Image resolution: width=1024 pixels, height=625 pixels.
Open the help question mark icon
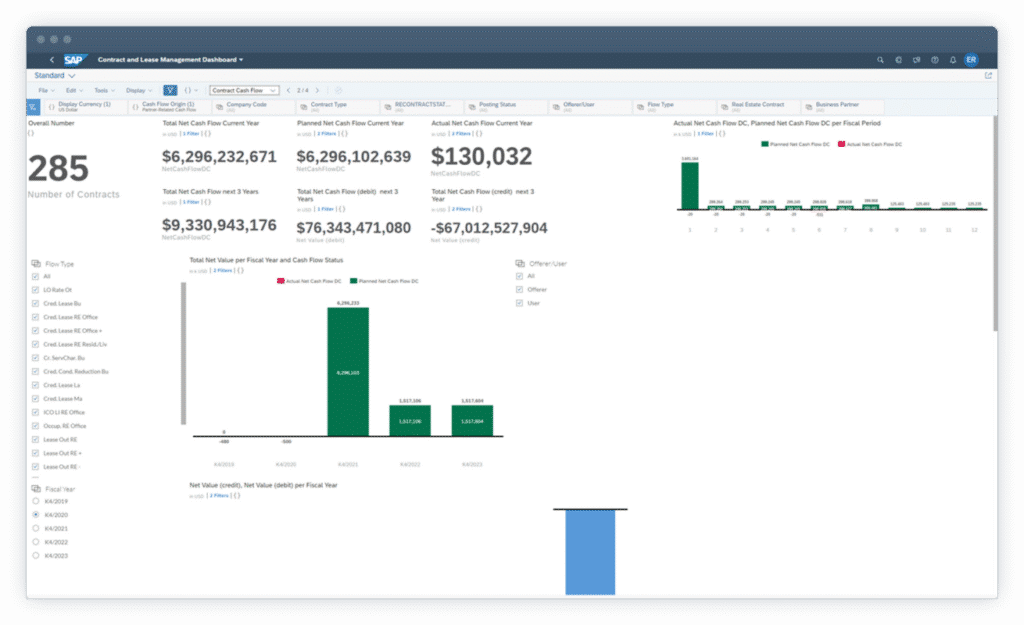click(x=934, y=60)
